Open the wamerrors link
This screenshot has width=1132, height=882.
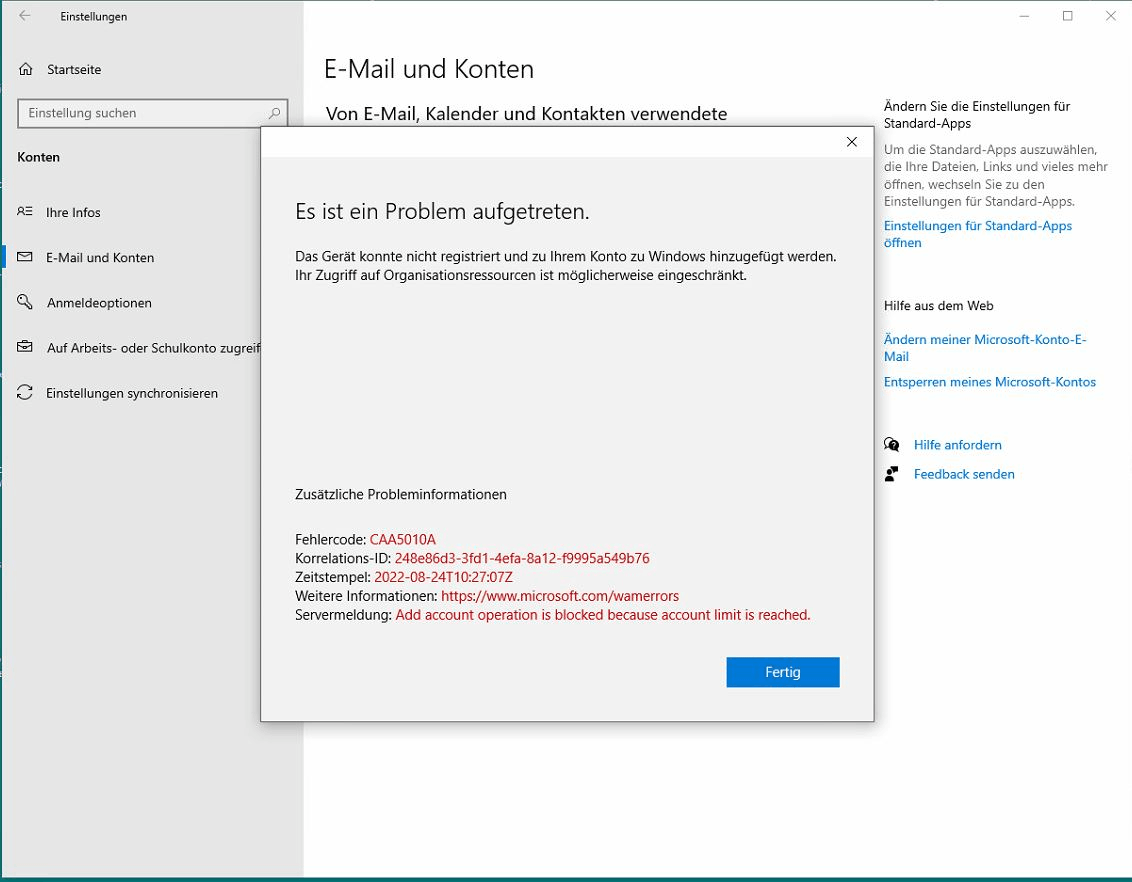pyautogui.click(x=560, y=596)
